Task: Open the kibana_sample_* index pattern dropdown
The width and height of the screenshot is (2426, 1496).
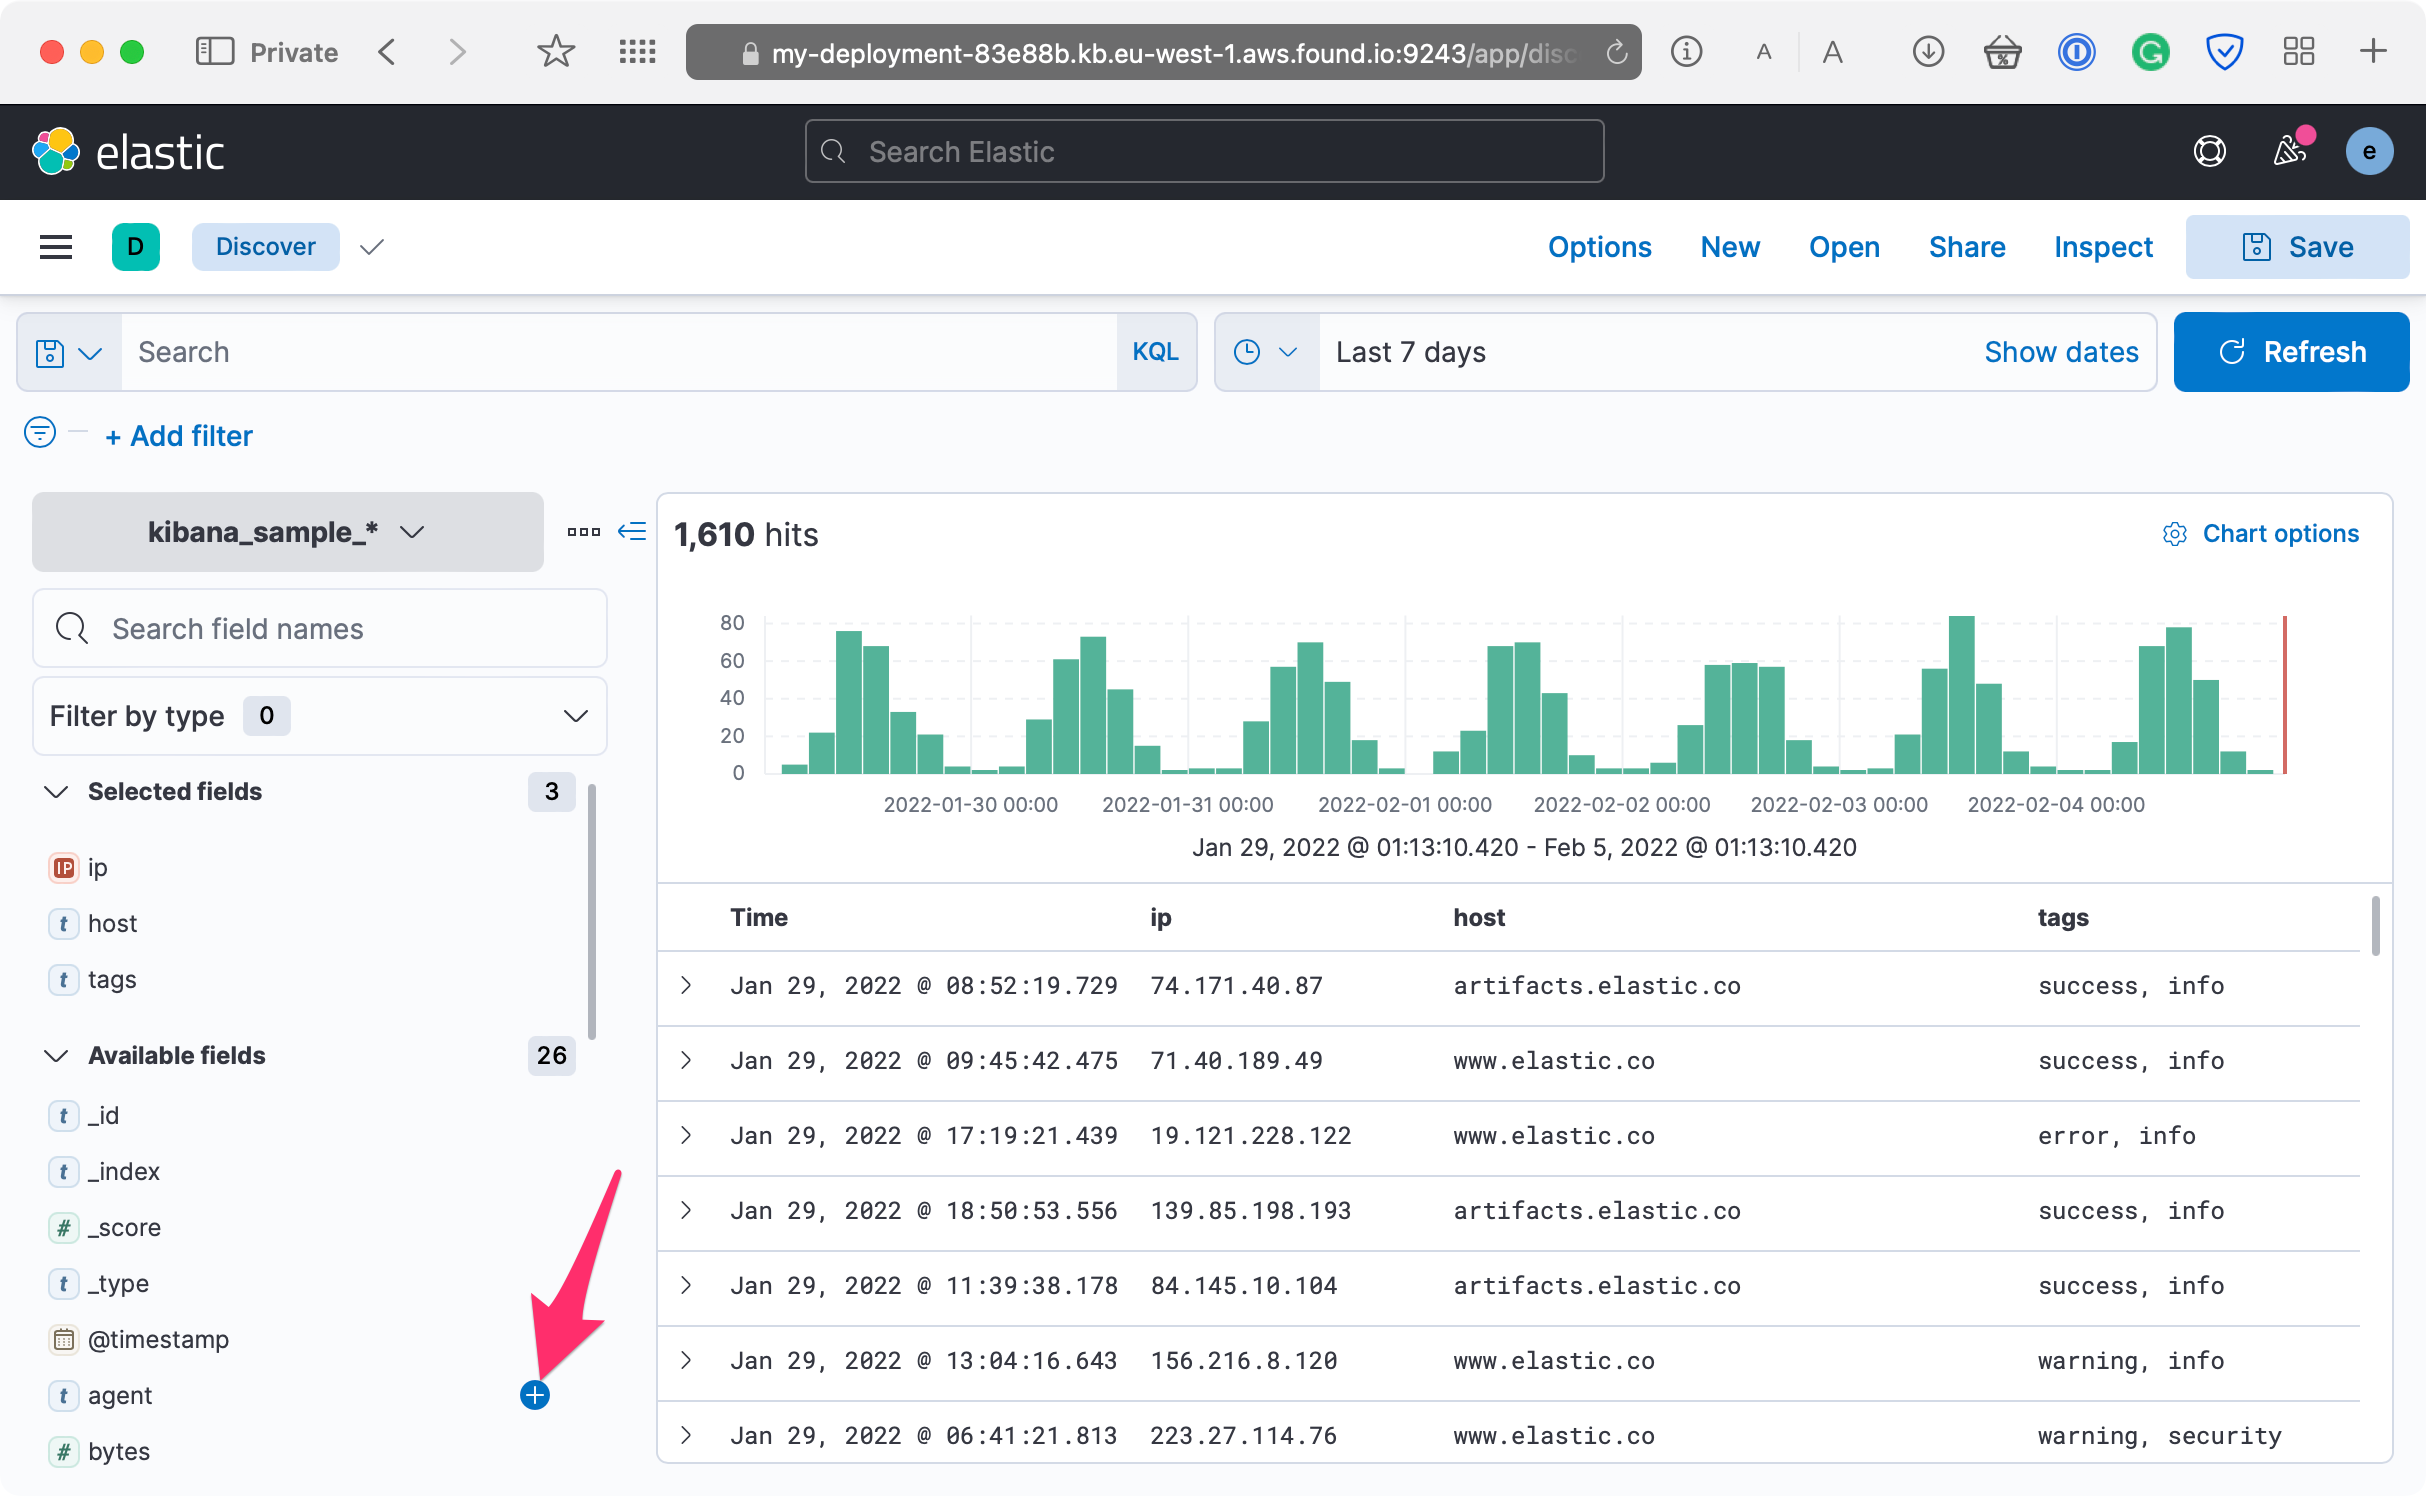Action: (x=287, y=532)
